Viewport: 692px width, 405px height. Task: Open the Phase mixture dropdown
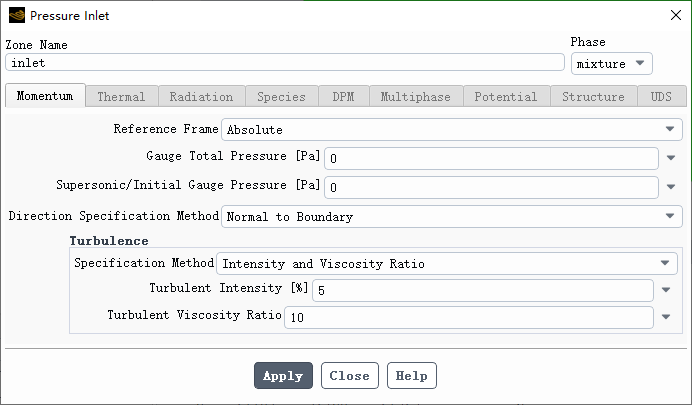(x=612, y=64)
